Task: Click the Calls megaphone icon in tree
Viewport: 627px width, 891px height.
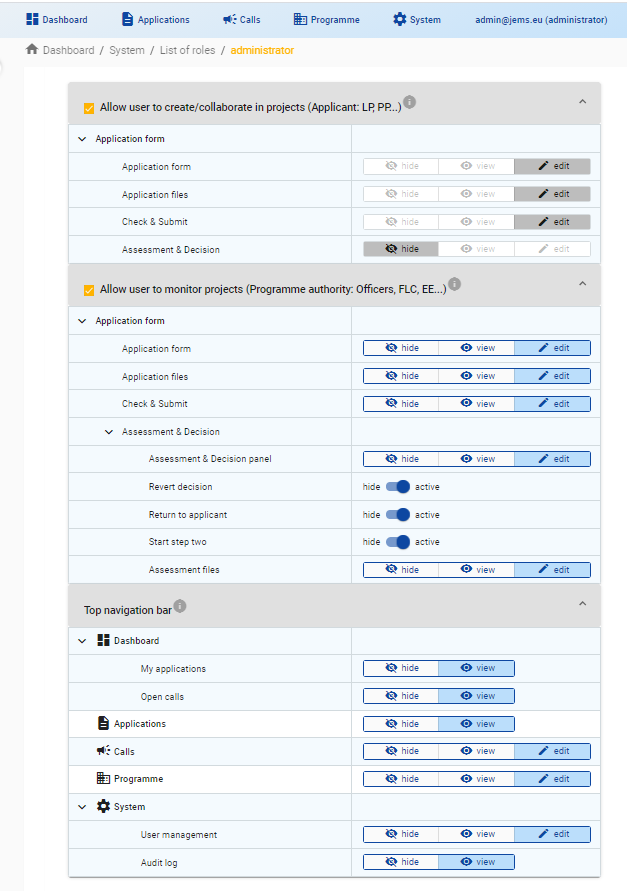Action: [103, 751]
